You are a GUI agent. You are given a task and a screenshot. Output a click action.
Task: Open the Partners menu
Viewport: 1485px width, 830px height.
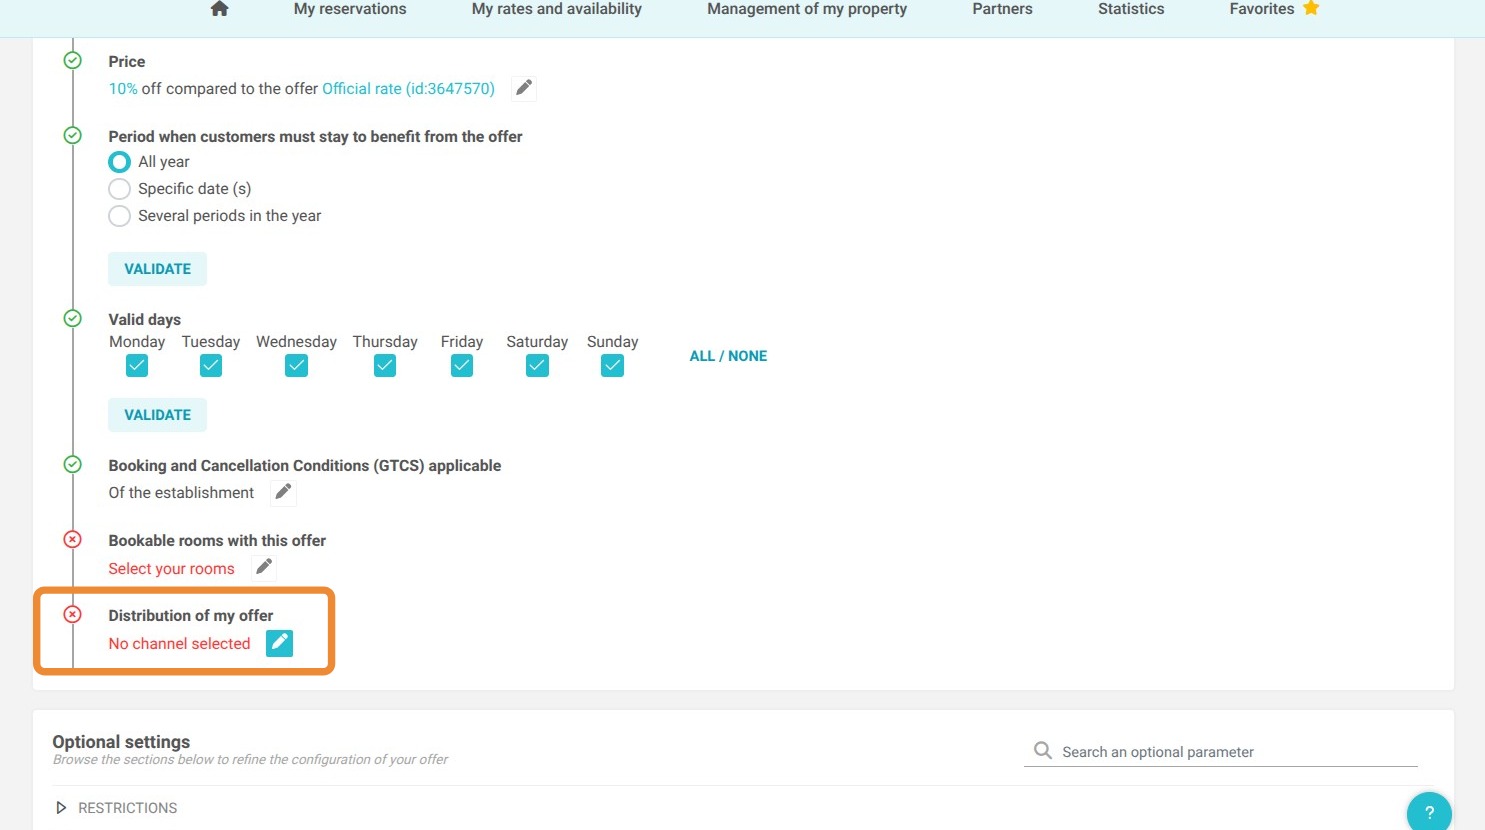pyautogui.click(x=1002, y=9)
